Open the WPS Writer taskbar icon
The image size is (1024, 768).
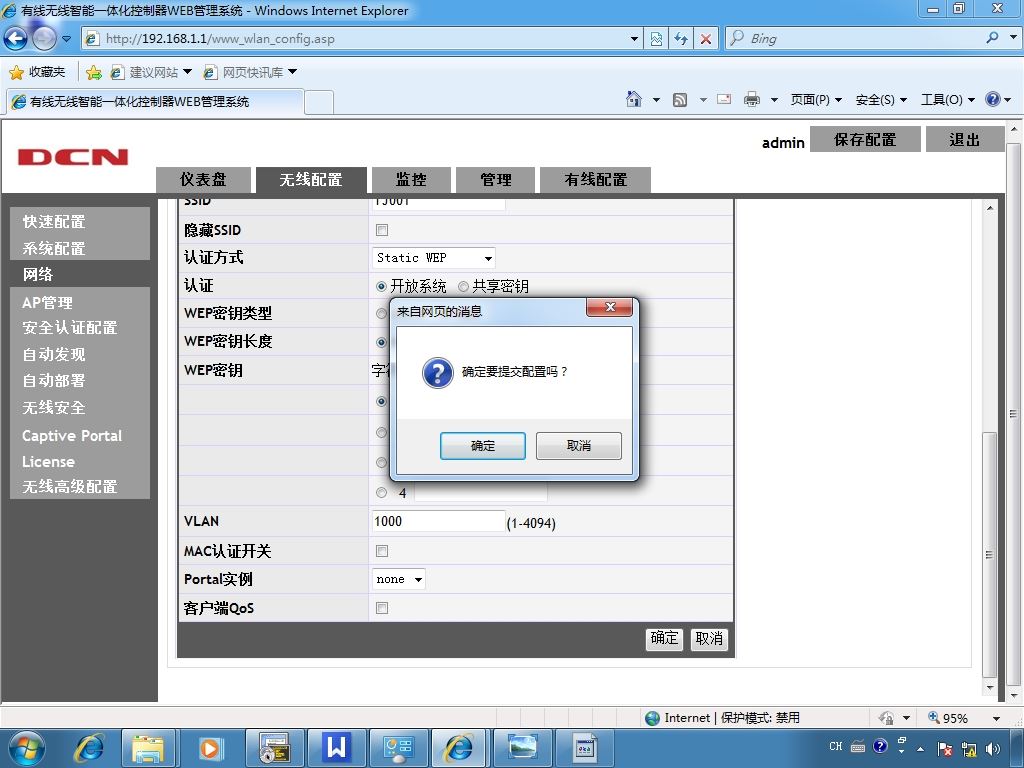(x=336, y=748)
